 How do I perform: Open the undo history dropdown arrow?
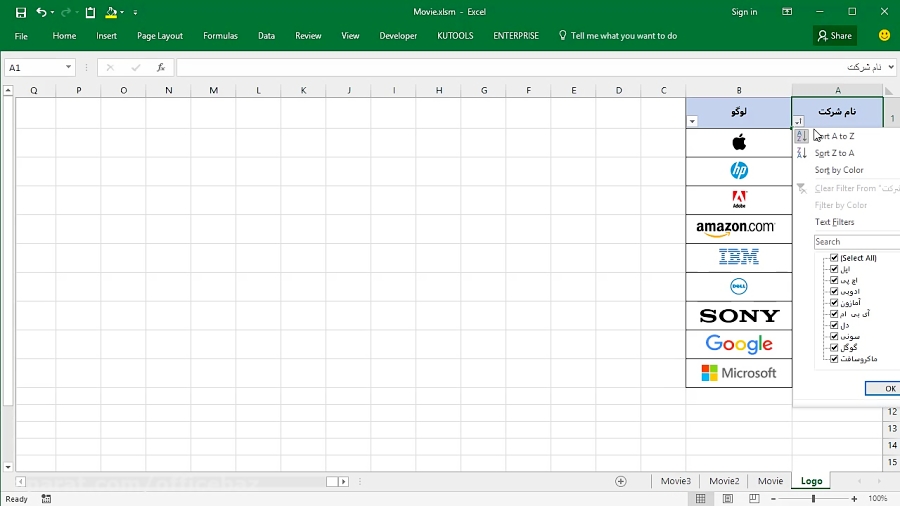click(x=52, y=13)
